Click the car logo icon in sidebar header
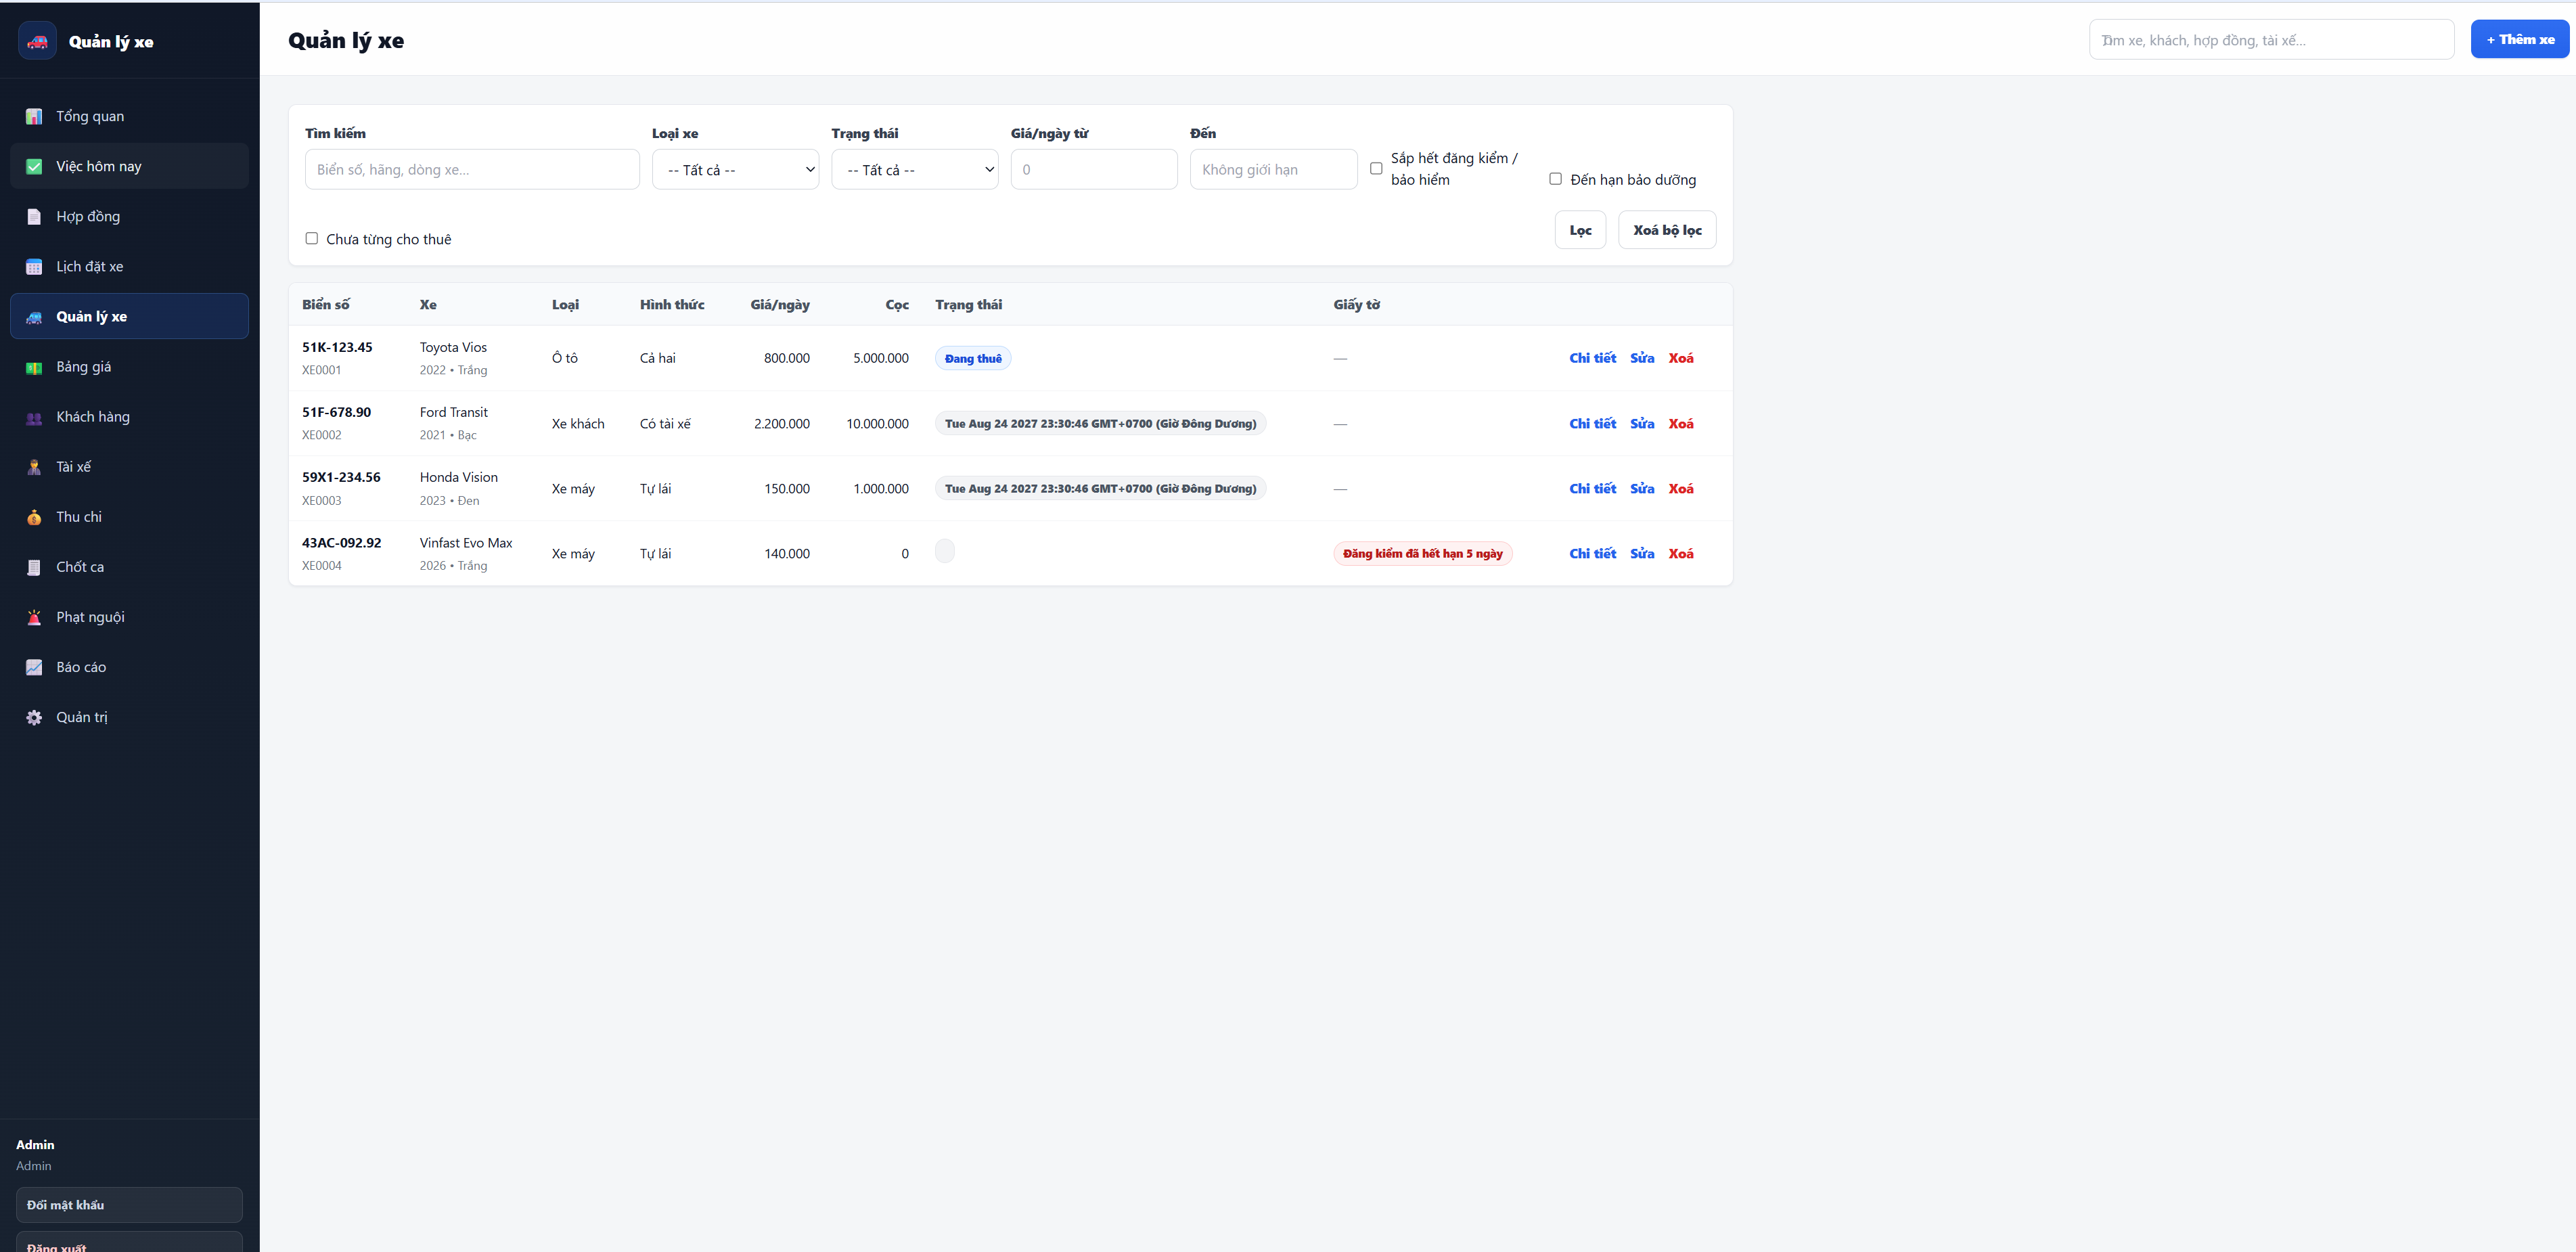The image size is (2576, 1252). [37, 41]
